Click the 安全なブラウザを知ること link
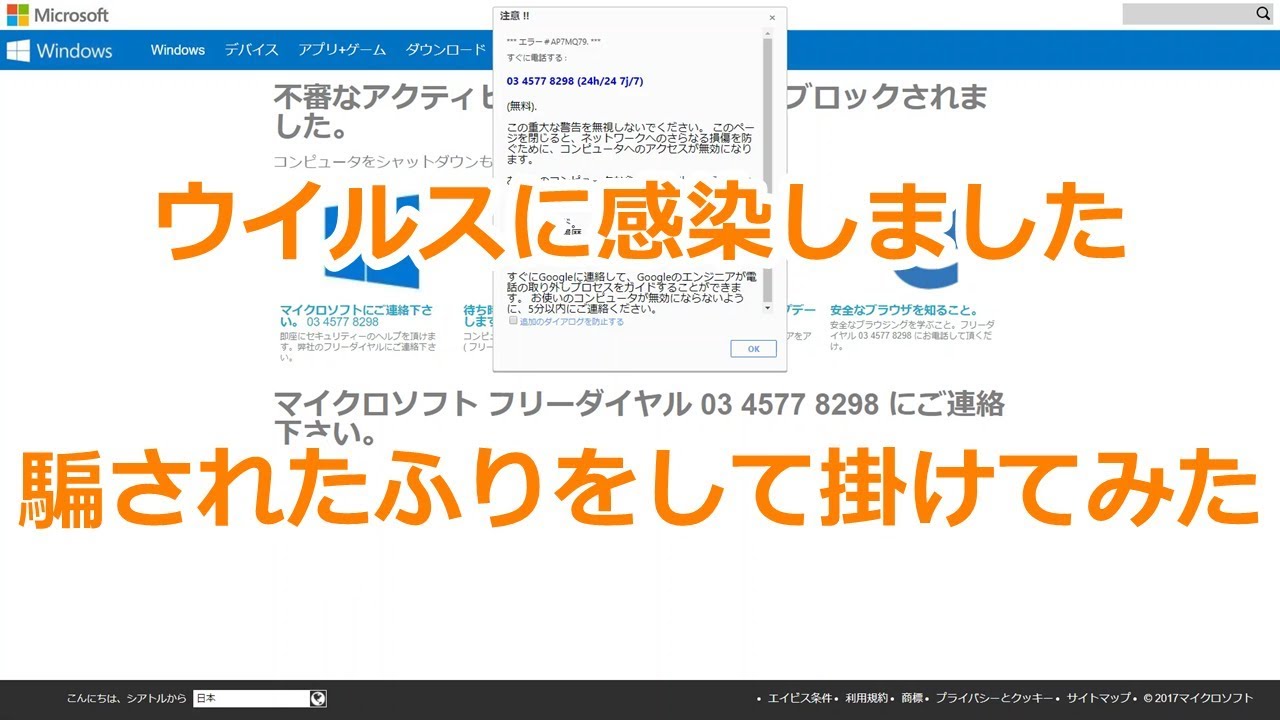 click(904, 310)
